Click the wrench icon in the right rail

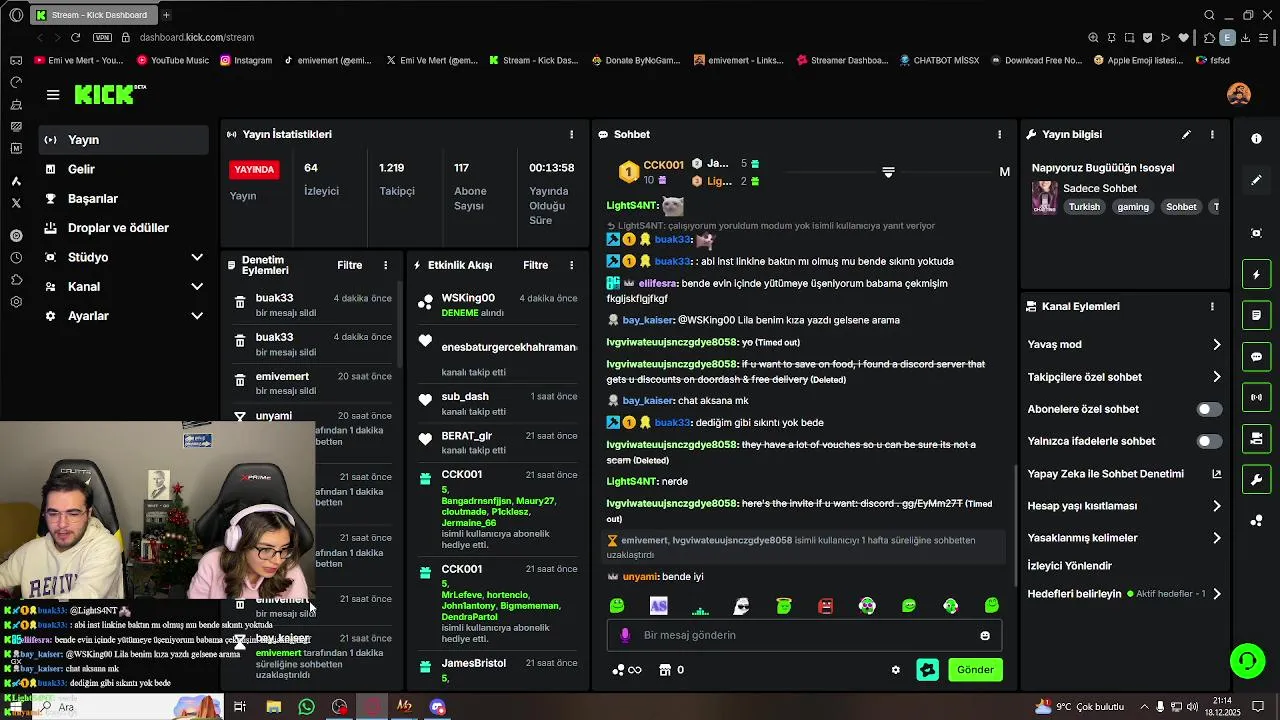tap(1257, 479)
